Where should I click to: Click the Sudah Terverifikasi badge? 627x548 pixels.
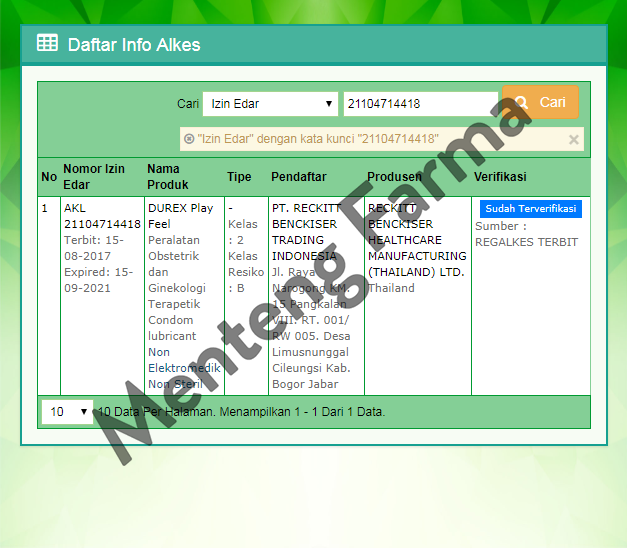530,209
